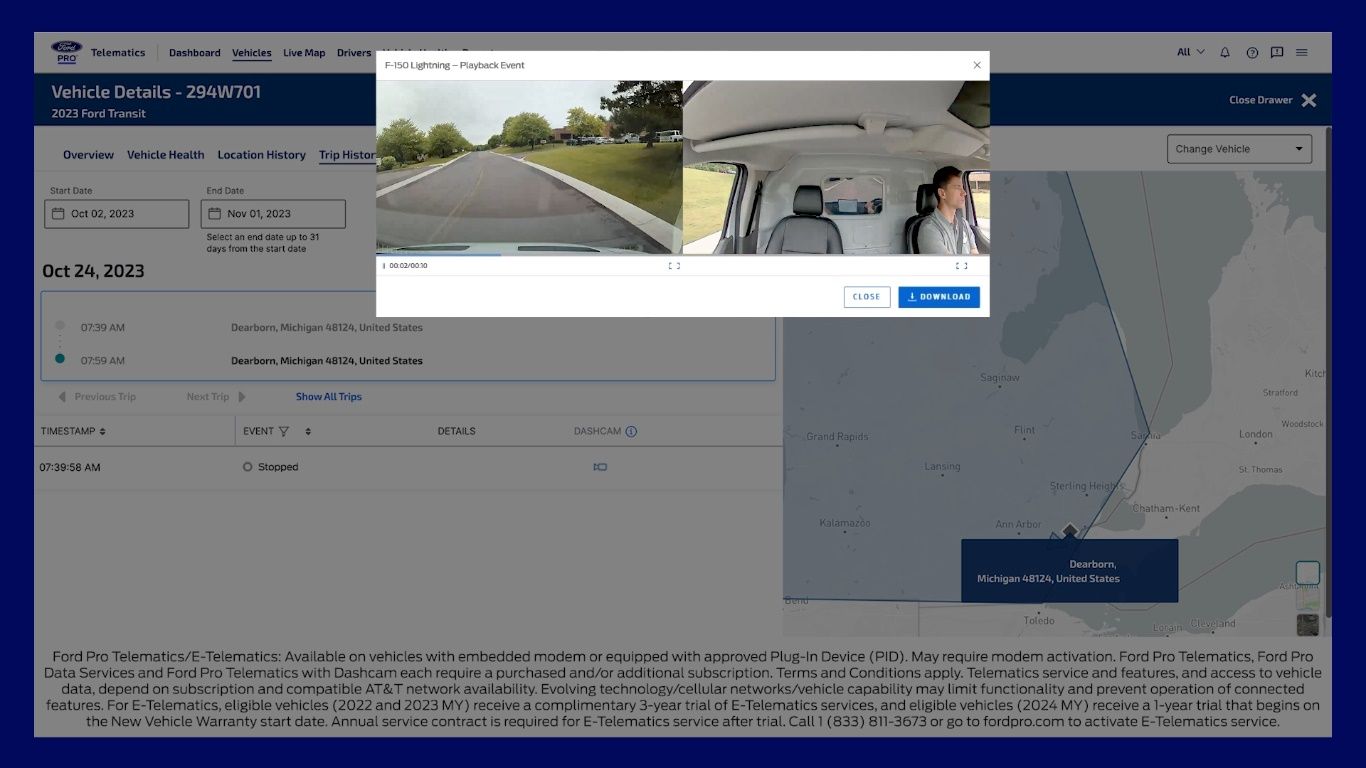Click the Dearborn map location popup
Image resolution: width=1366 pixels, height=768 pixels.
tap(1069, 571)
